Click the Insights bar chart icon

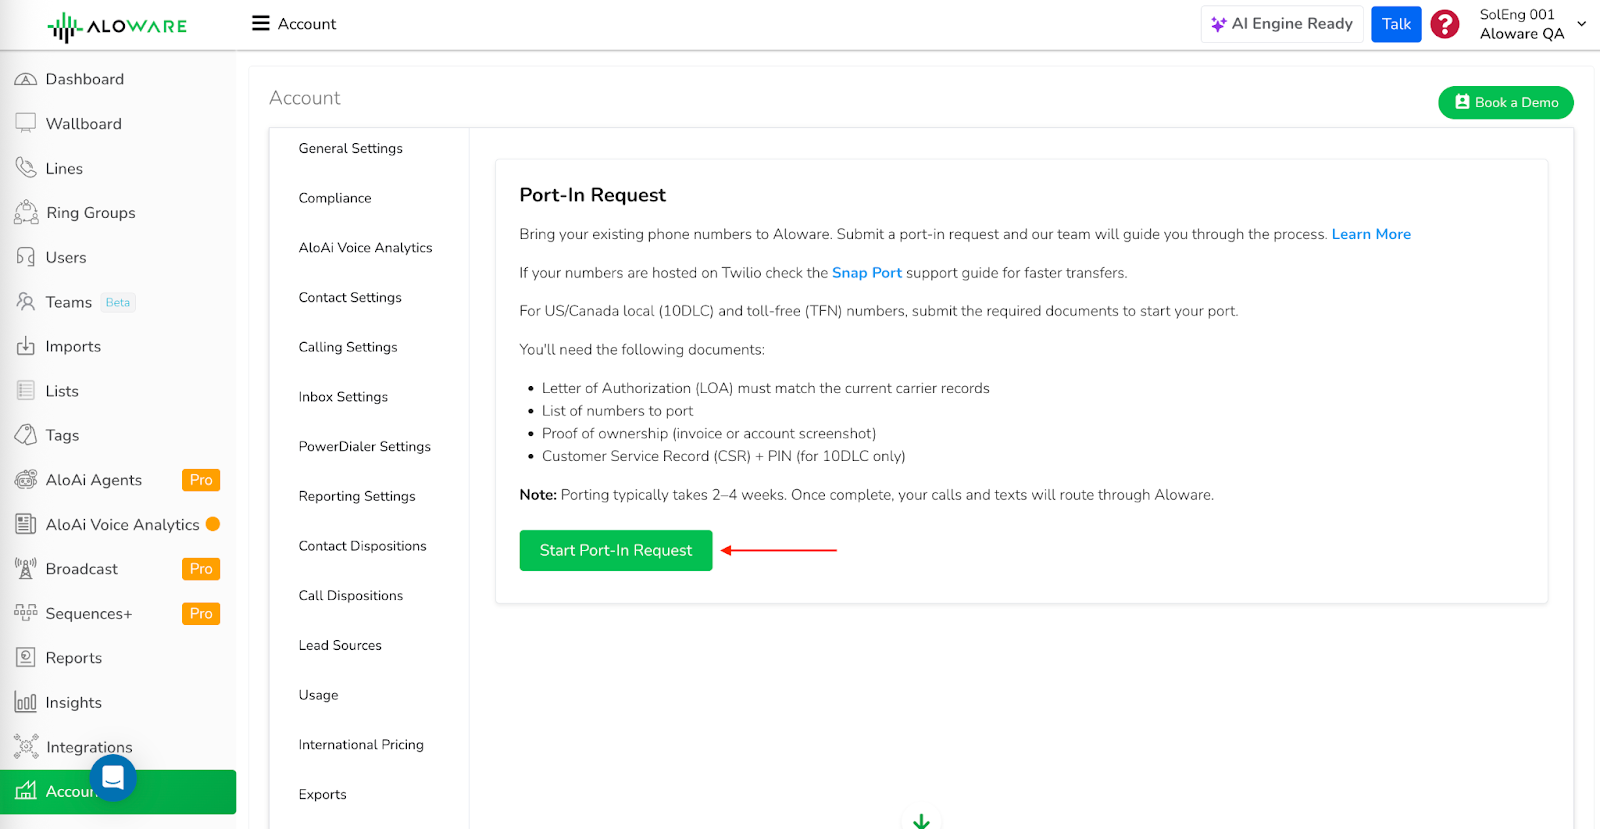(26, 702)
